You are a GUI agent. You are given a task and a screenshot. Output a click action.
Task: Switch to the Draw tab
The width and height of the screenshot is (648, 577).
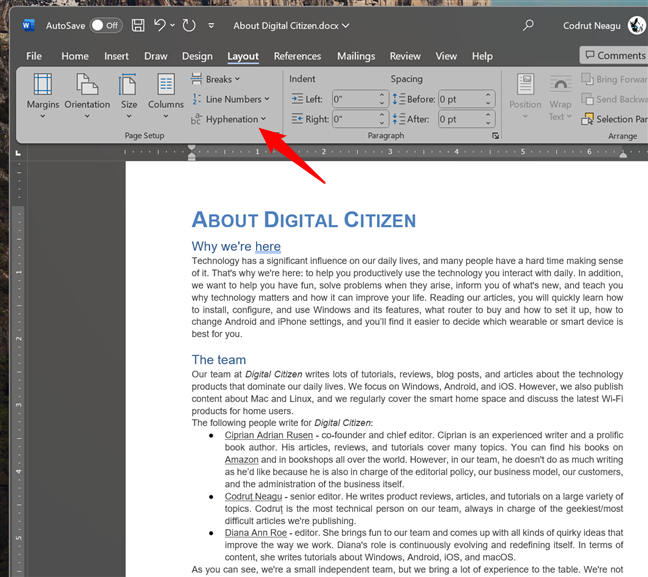[x=156, y=56]
